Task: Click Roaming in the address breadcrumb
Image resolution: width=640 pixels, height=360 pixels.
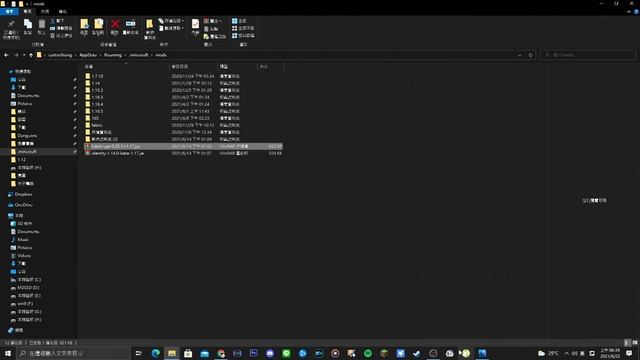Action: point(113,55)
